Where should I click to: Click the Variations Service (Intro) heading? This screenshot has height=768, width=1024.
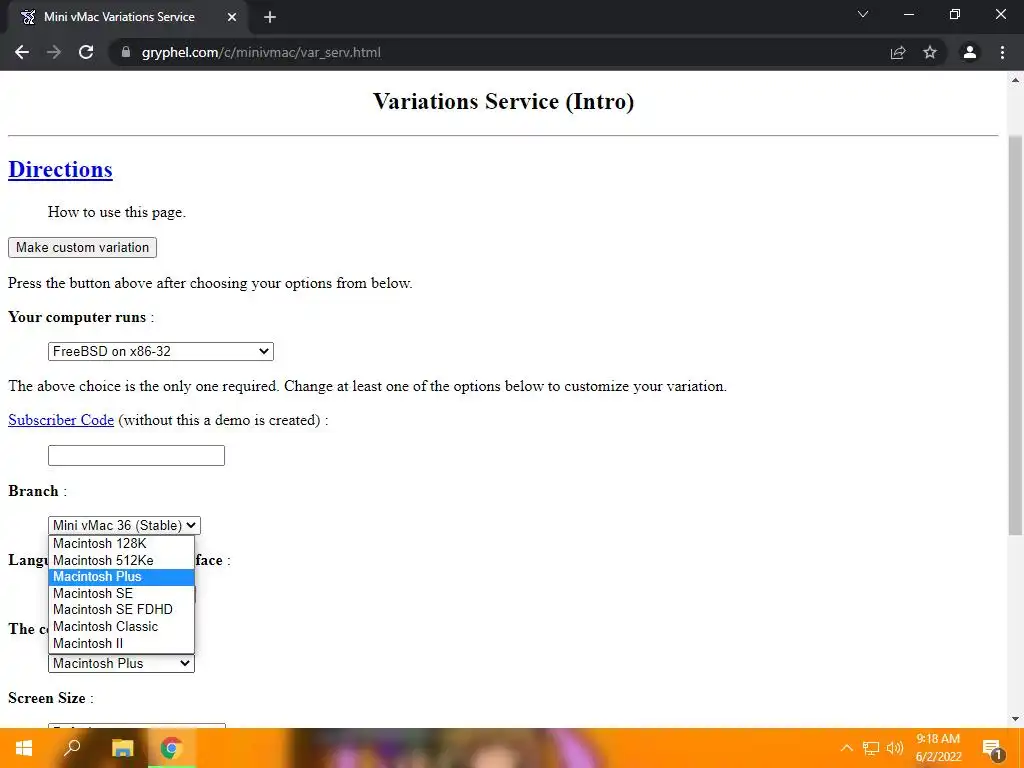point(504,102)
